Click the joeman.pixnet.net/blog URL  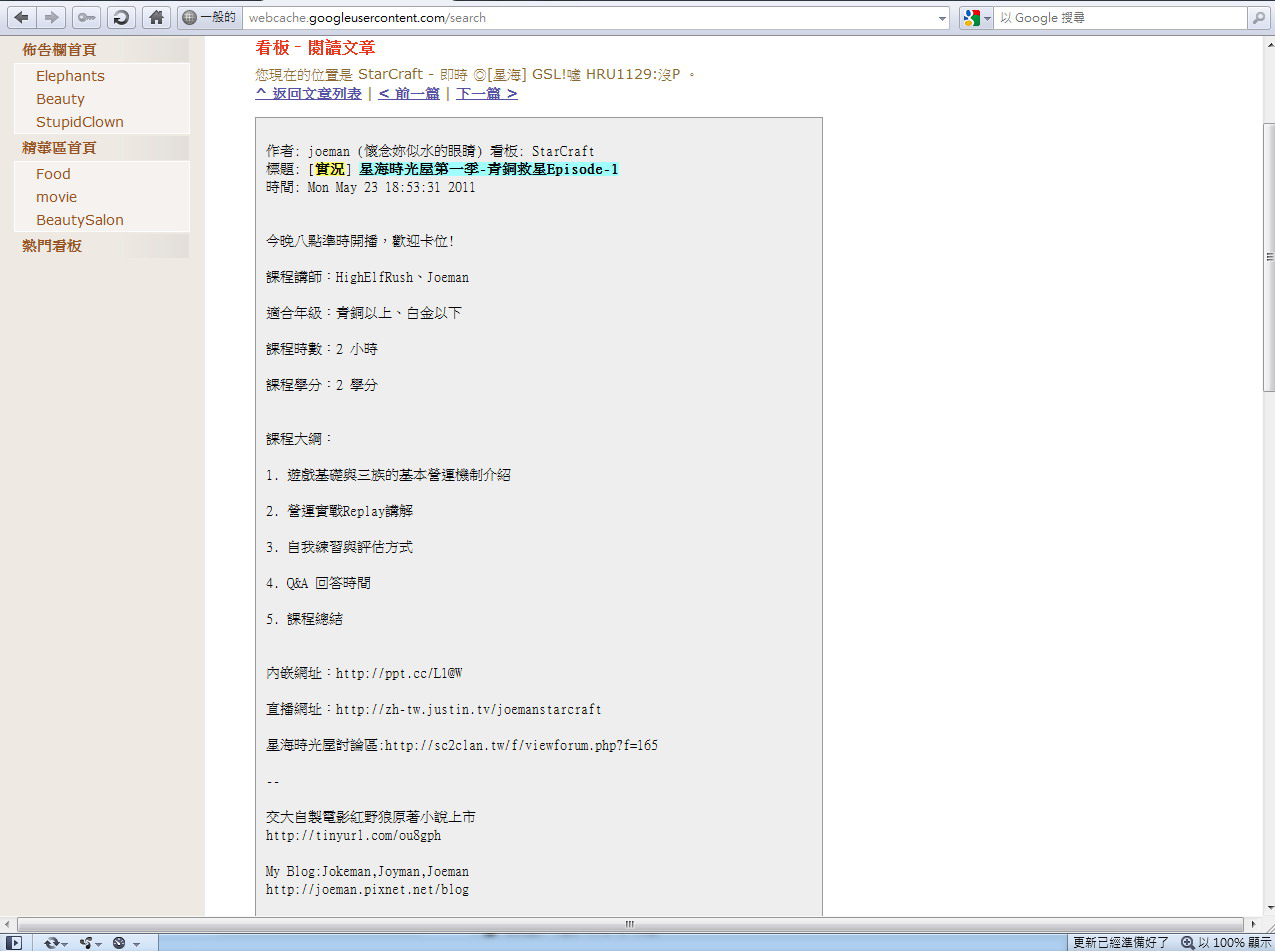367,889
